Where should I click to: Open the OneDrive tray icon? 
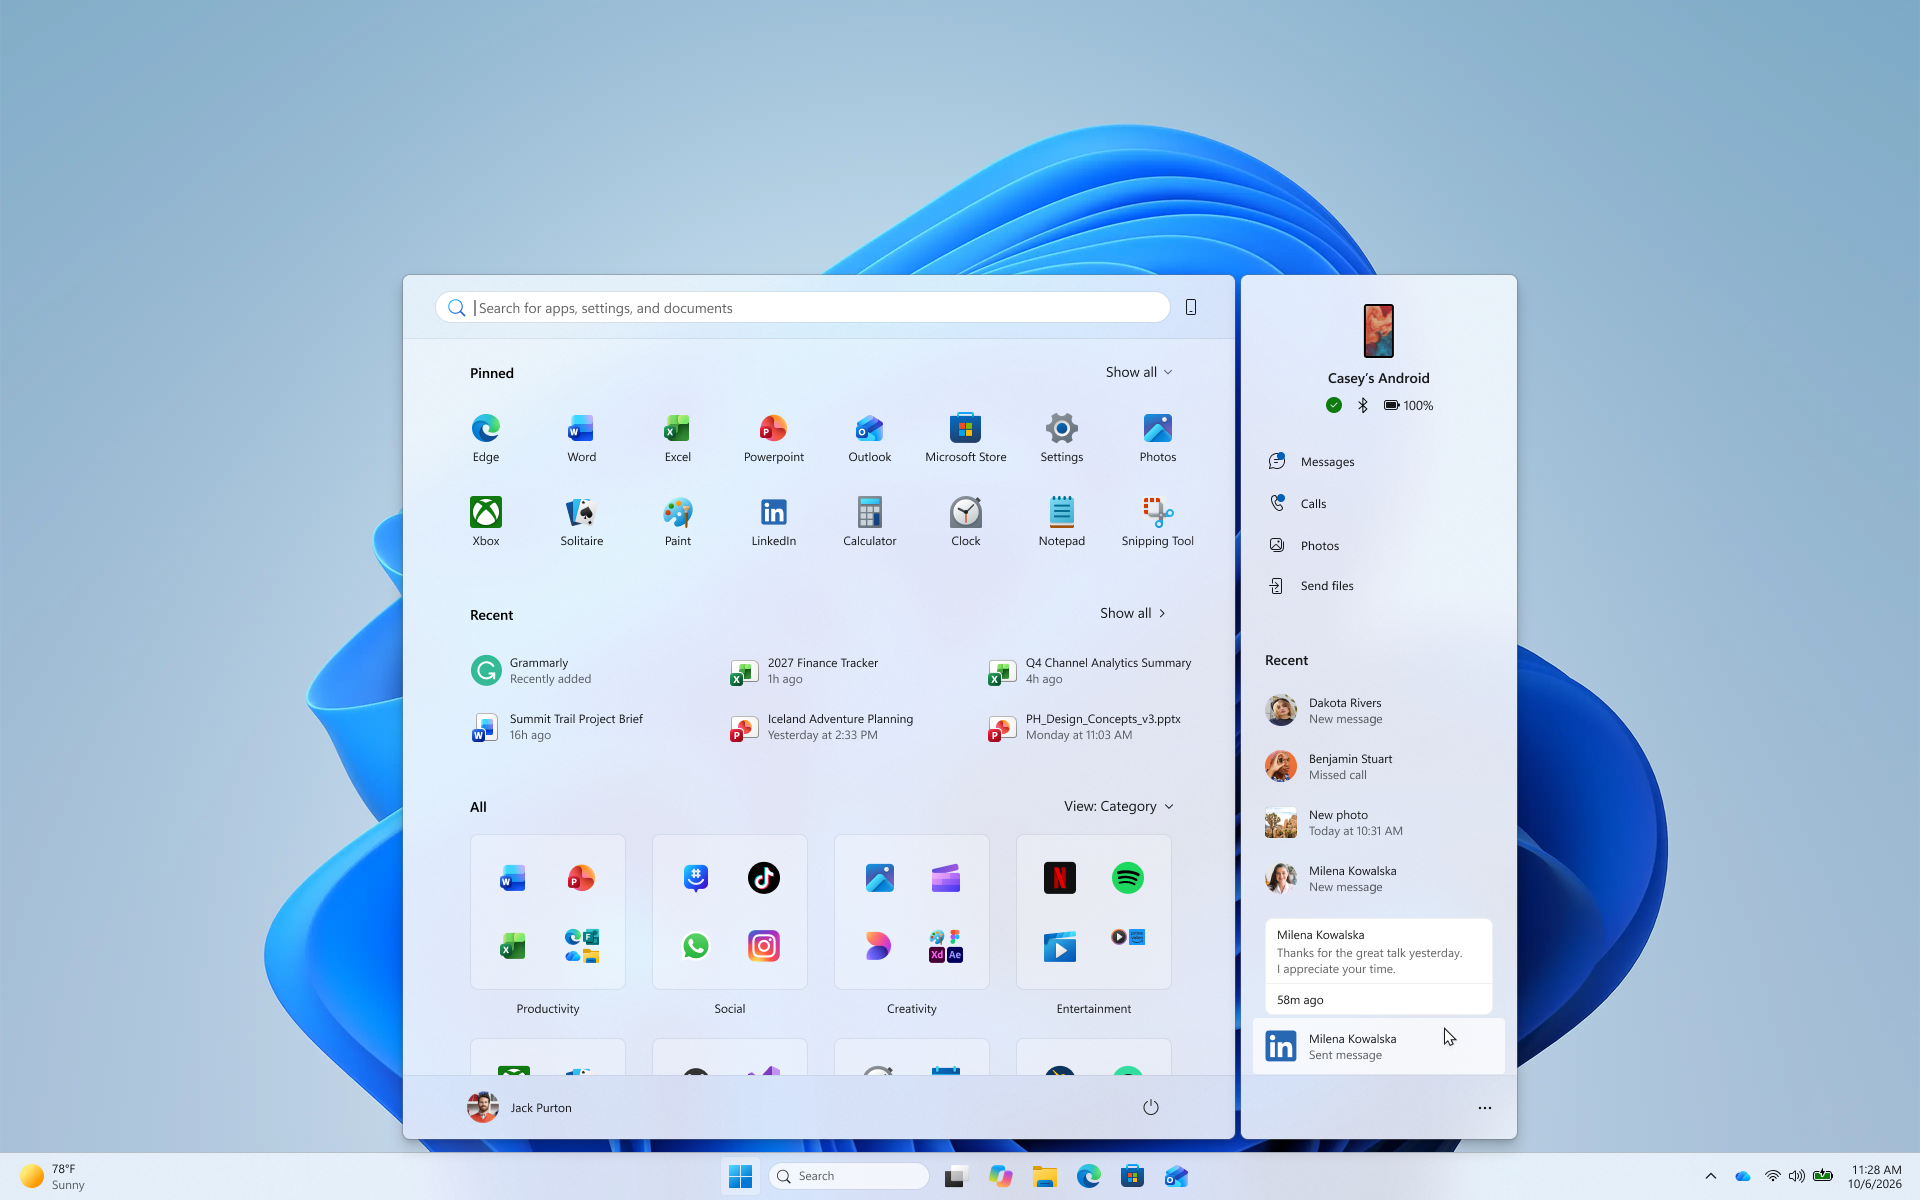[x=1743, y=1176]
